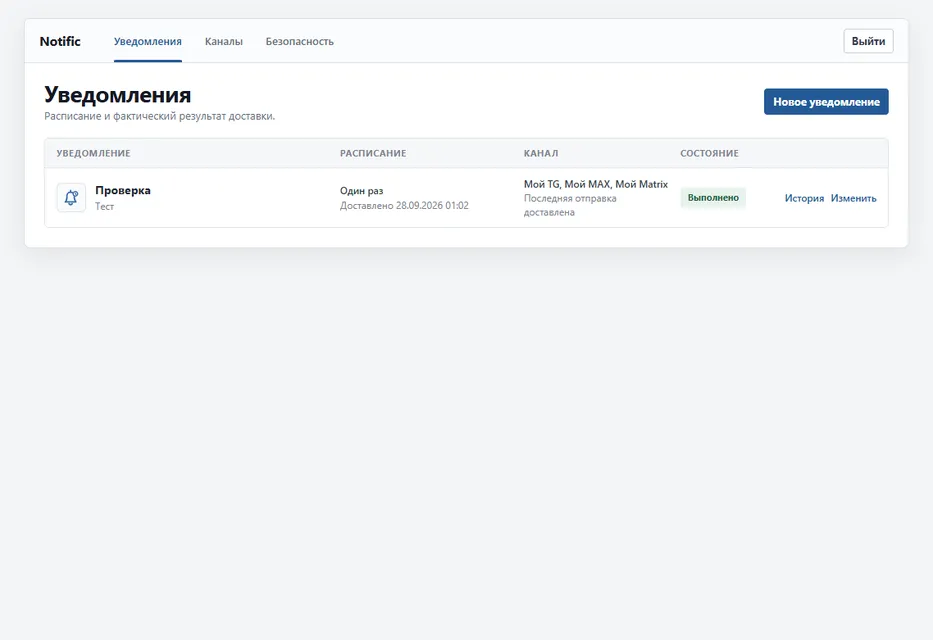
Task: Create a notification with Новое уведомление
Action: (x=826, y=102)
